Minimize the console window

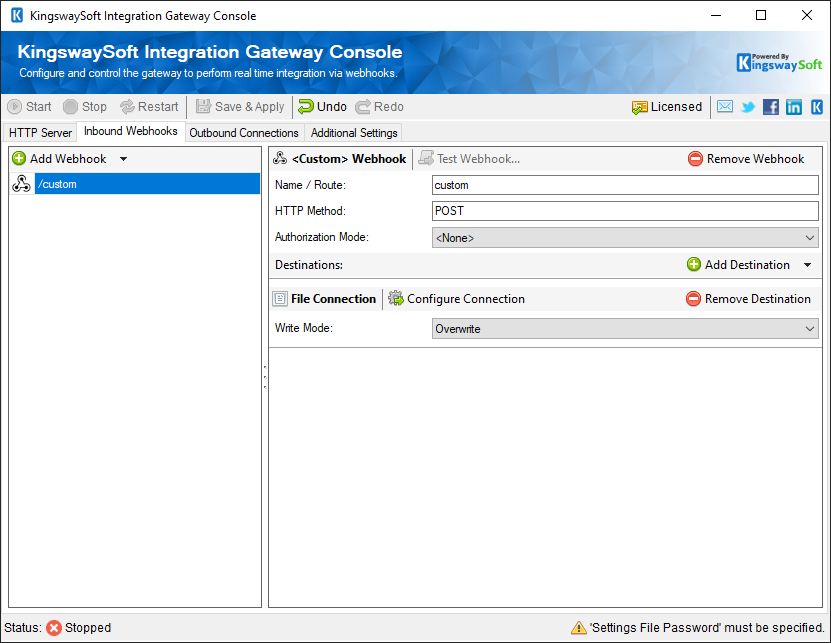[716, 15]
